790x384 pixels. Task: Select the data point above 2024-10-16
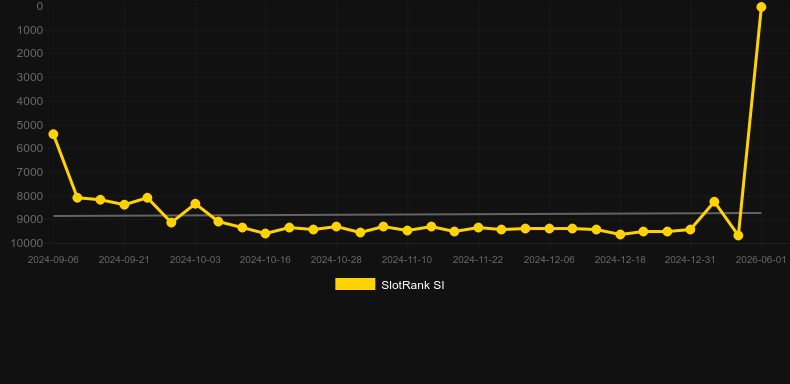pos(266,233)
